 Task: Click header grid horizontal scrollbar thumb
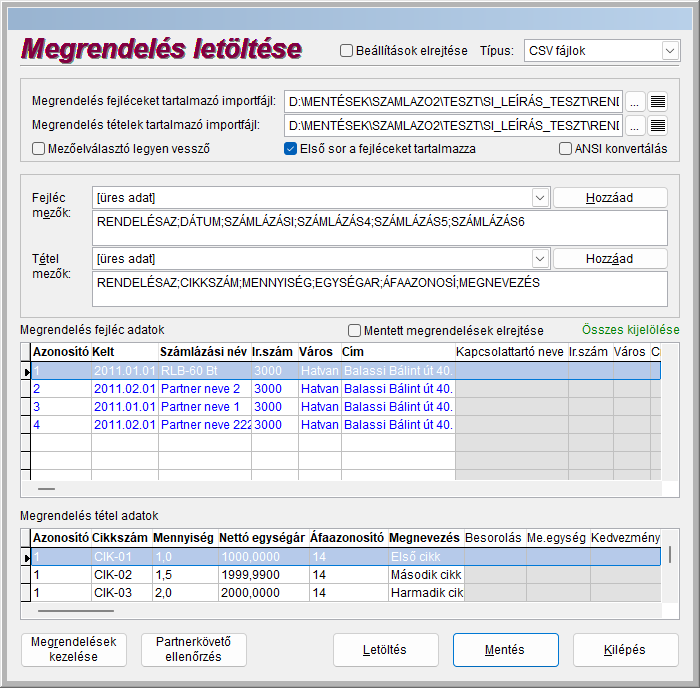[x=46, y=489]
